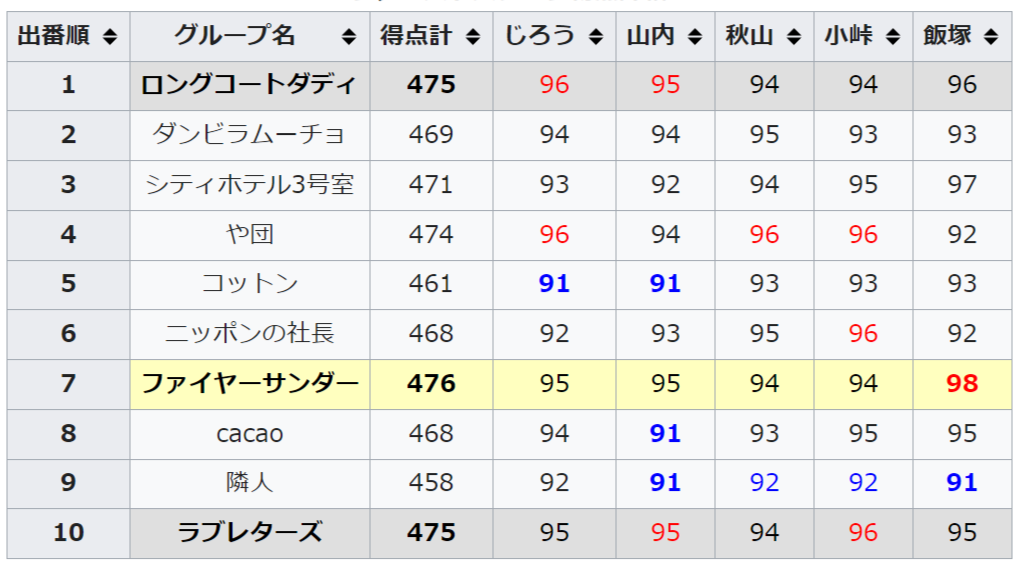1021x566 pixels.
Task: Click the red 98 score from 飯塚
Action: click(x=962, y=384)
